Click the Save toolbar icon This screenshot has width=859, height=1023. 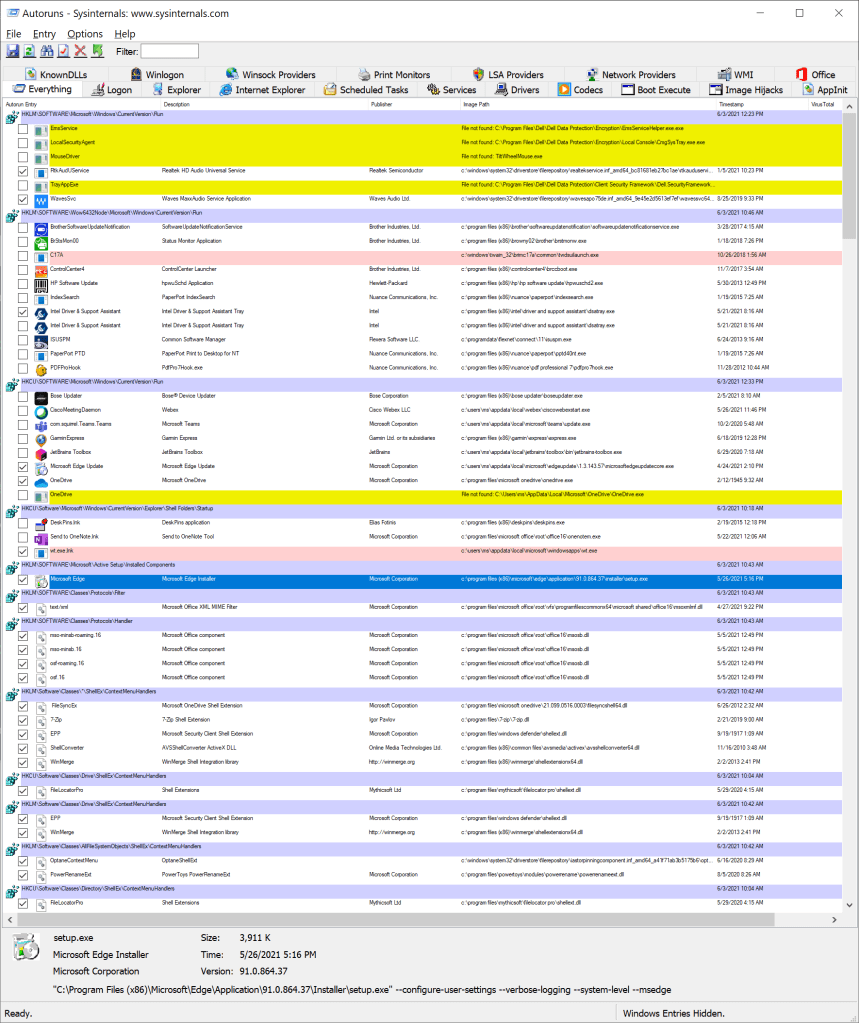(x=12, y=51)
